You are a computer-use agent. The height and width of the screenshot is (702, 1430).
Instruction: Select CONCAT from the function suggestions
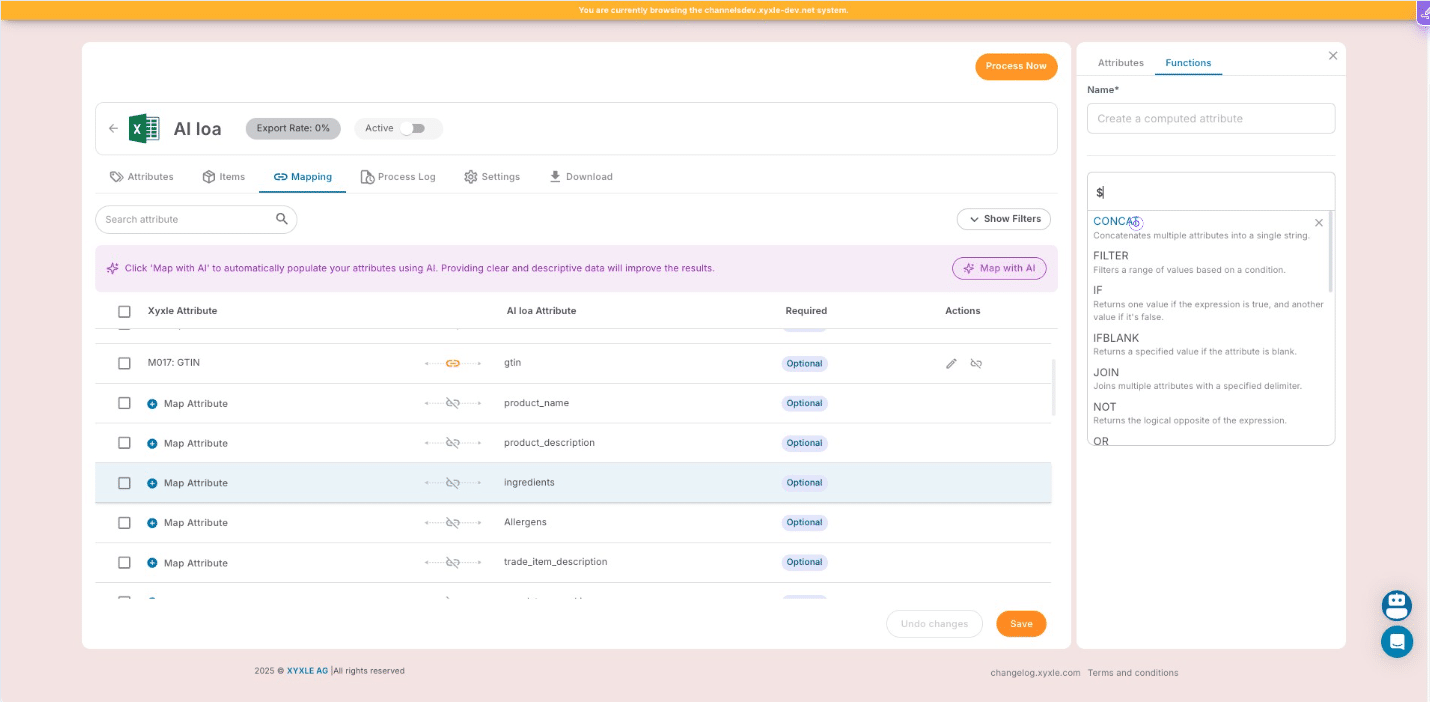coord(1115,222)
